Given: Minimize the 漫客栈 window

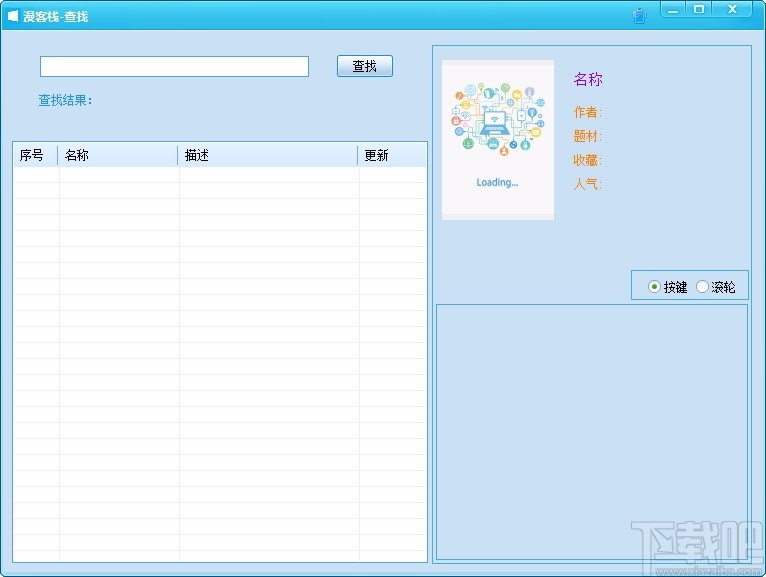Looking at the screenshot, I should [x=673, y=10].
